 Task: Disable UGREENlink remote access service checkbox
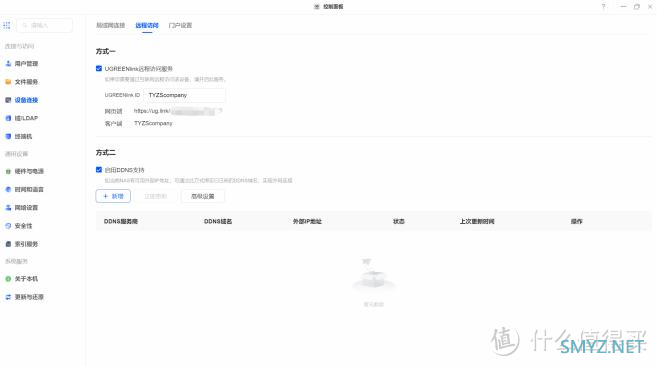pos(99,68)
